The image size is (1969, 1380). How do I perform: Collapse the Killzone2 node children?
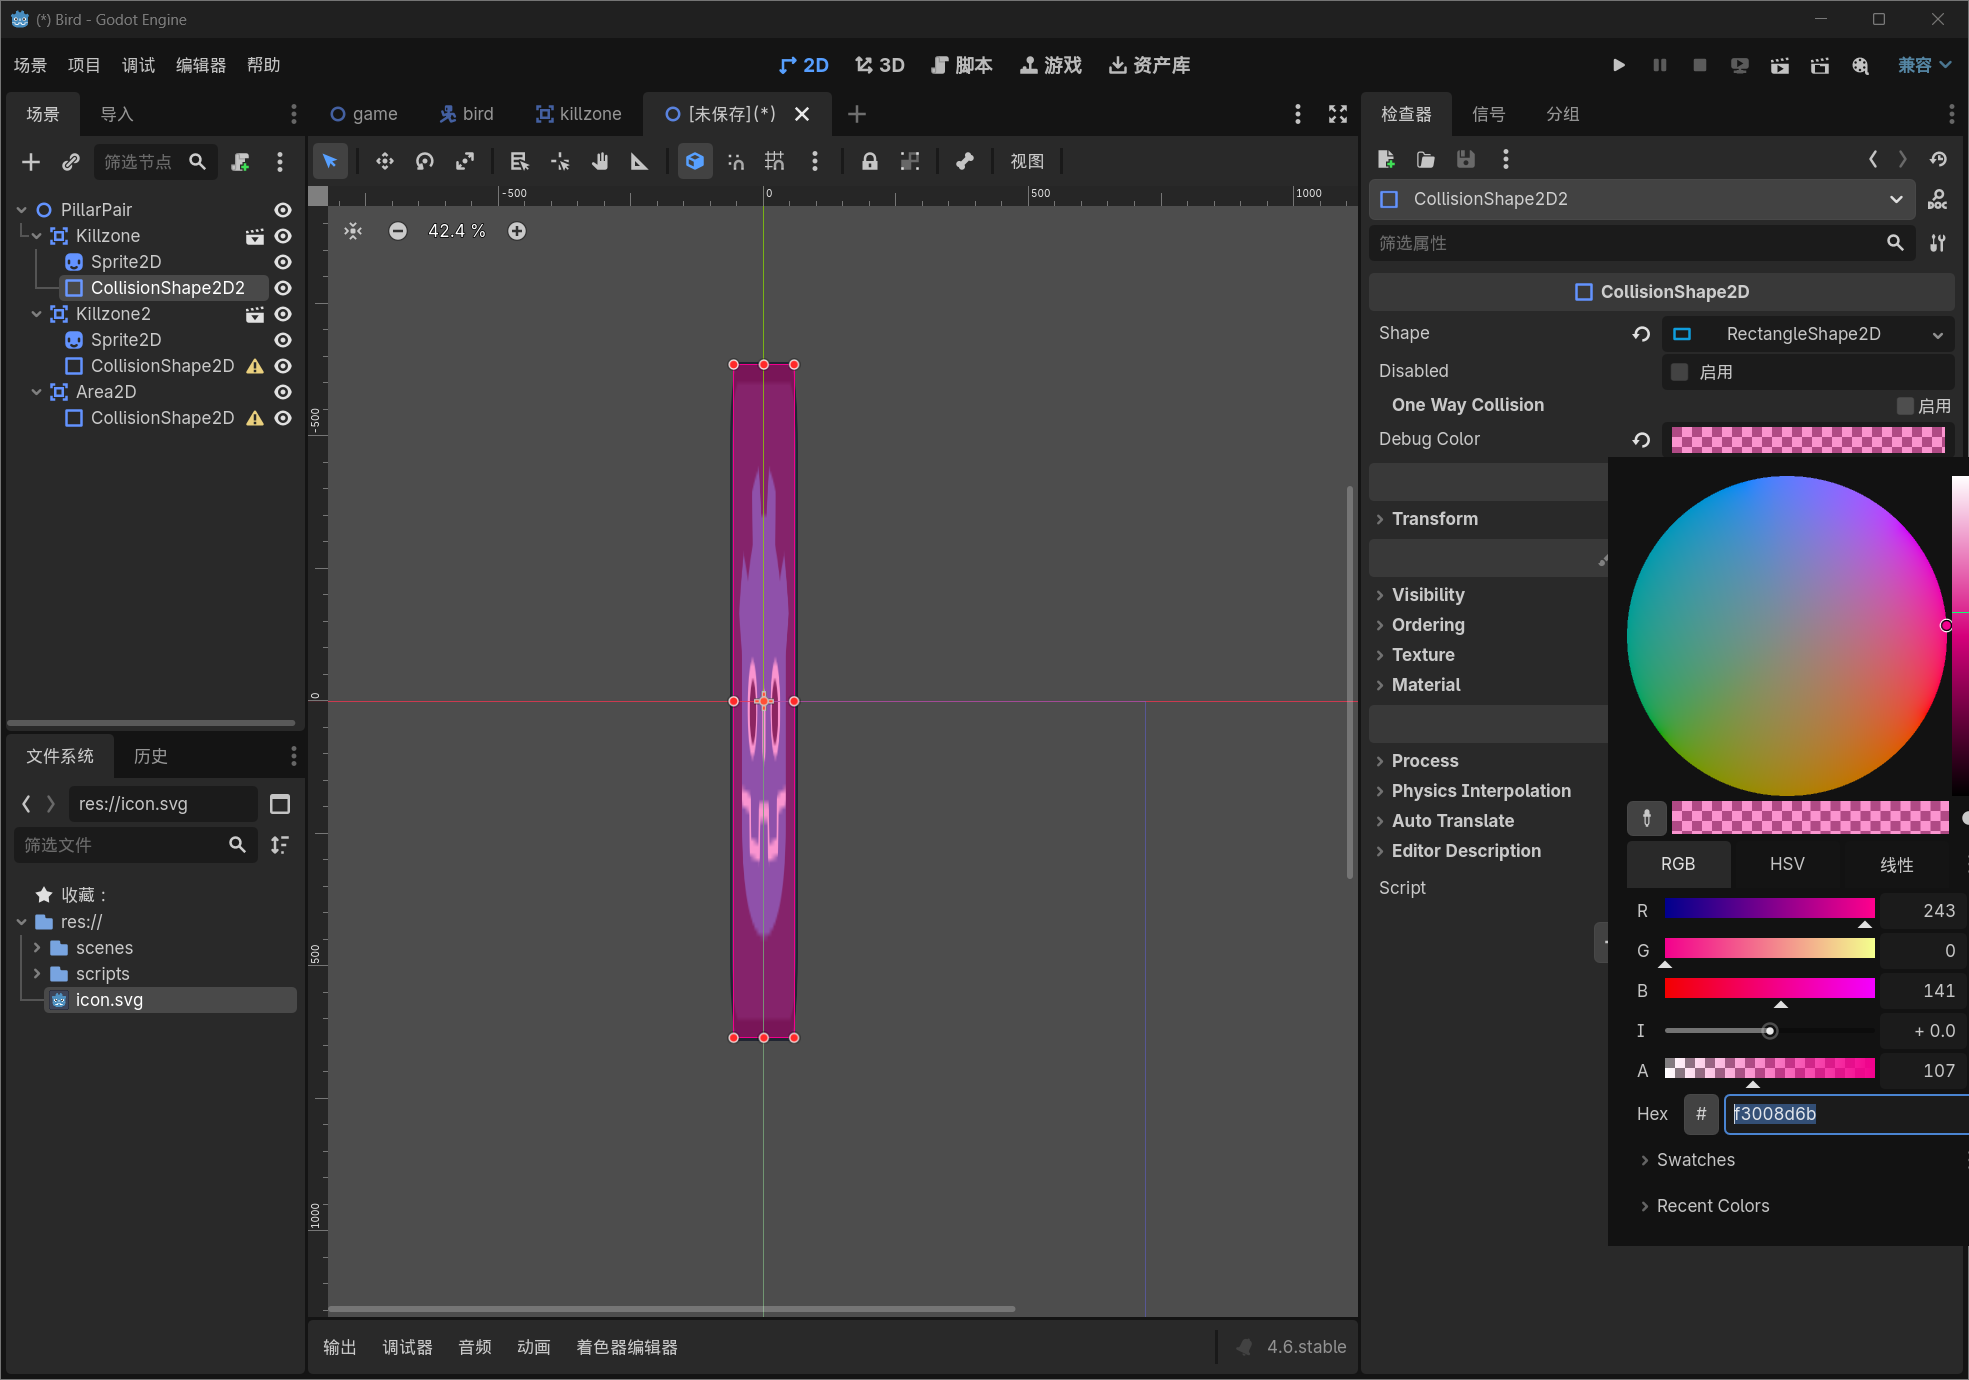click(x=37, y=314)
